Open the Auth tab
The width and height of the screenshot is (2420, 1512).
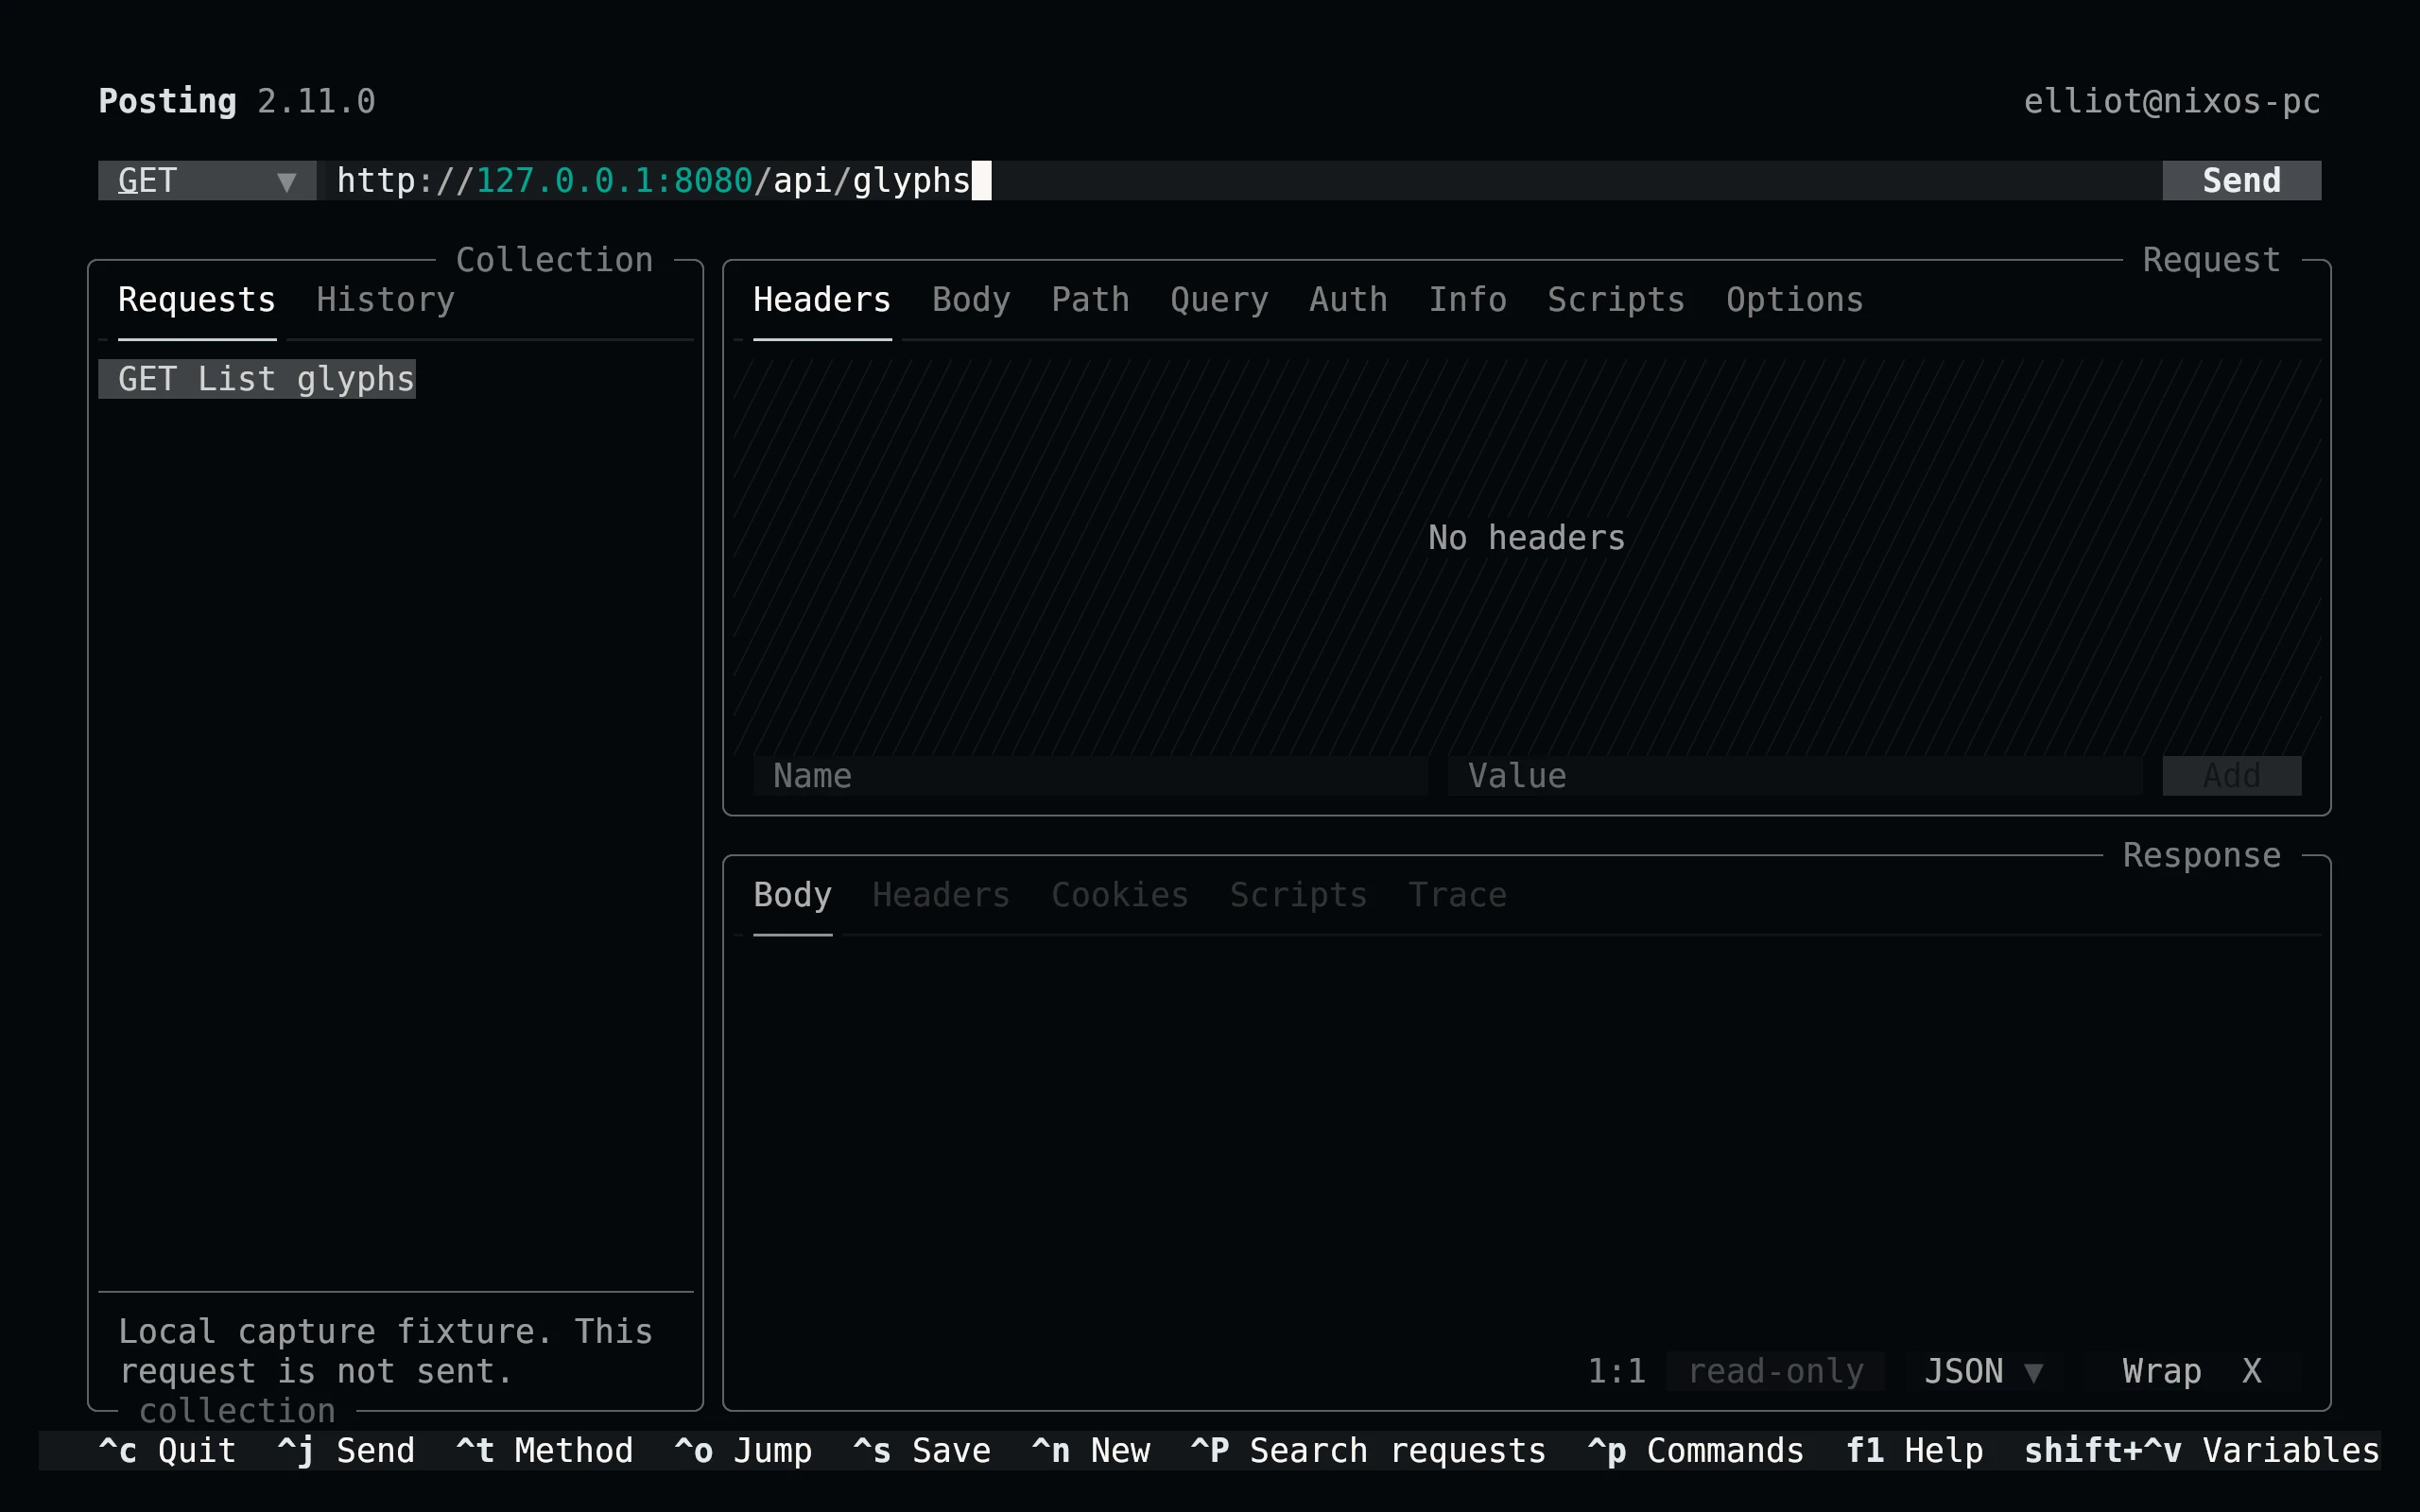1348,300
